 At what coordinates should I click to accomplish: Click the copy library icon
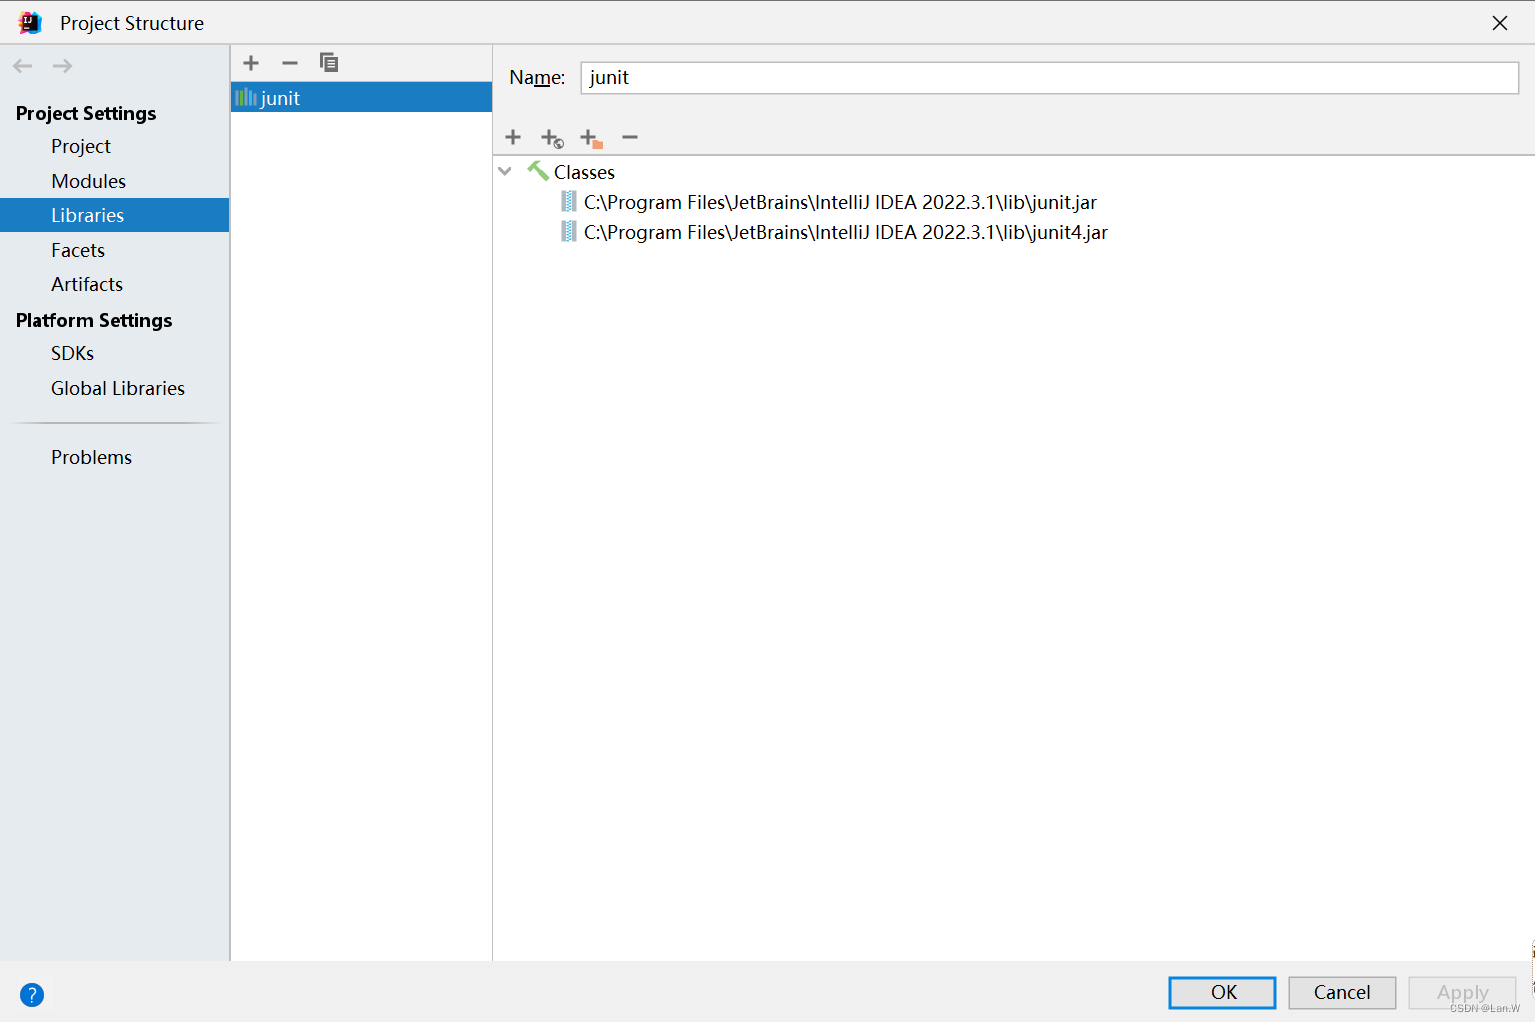click(329, 62)
